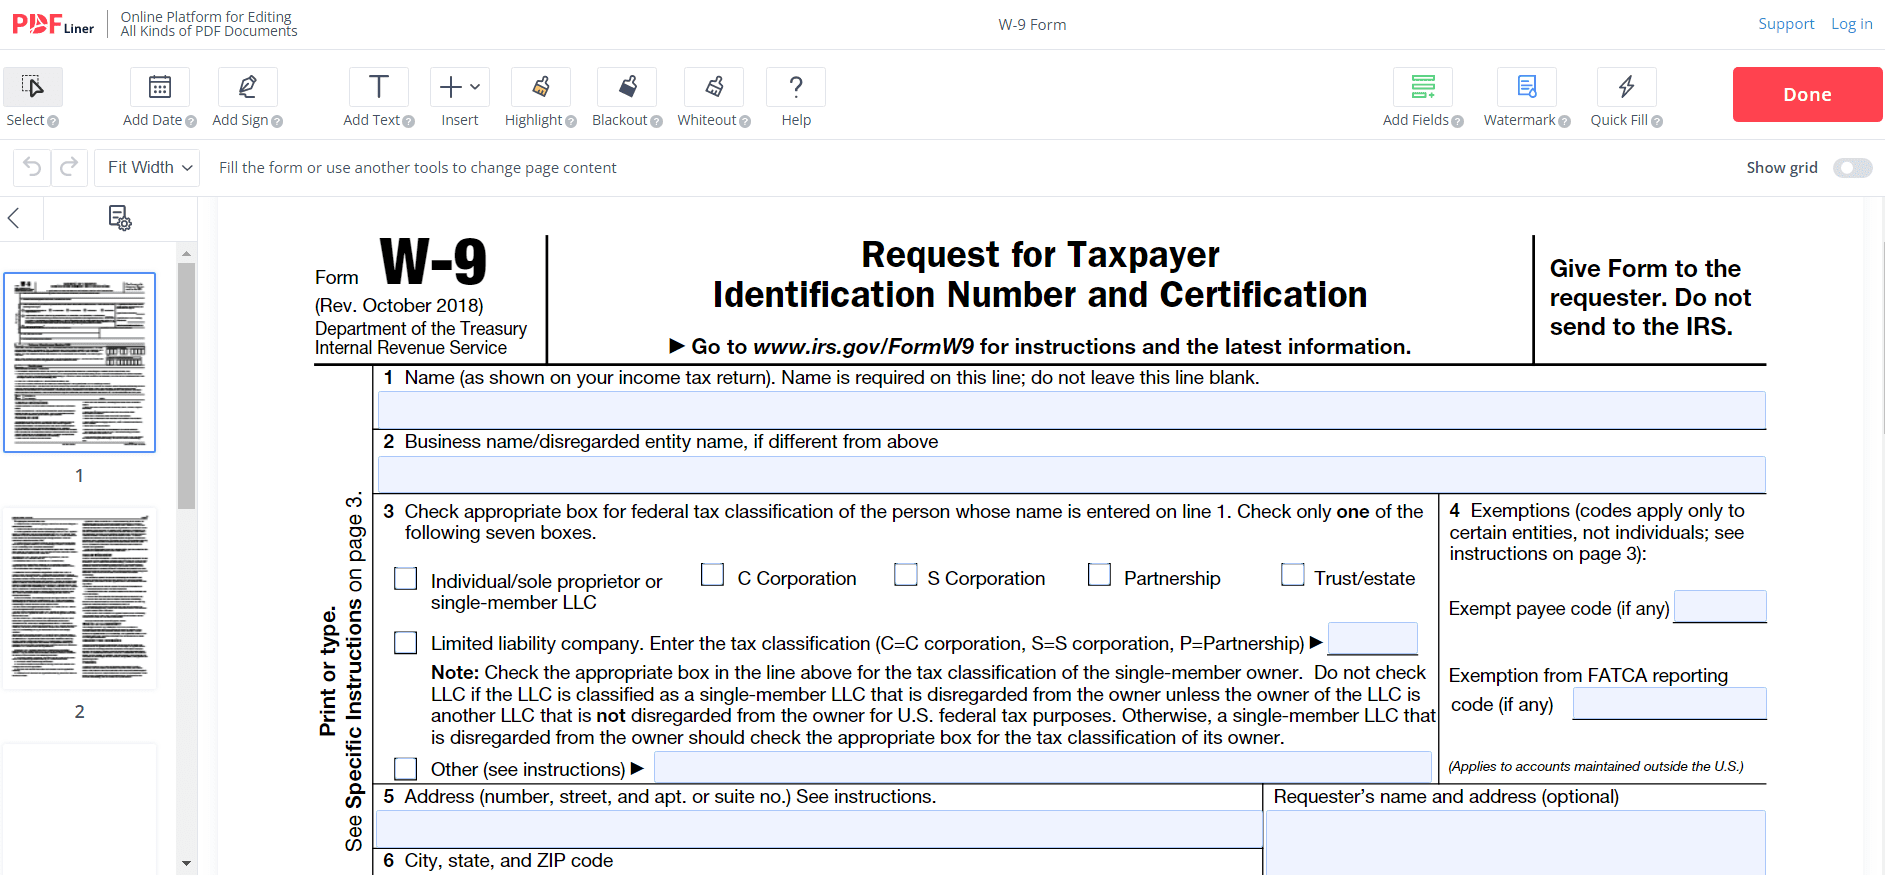The height and width of the screenshot is (881, 1885).
Task: Check the C Corporation checkbox
Action: [x=712, y=575]
